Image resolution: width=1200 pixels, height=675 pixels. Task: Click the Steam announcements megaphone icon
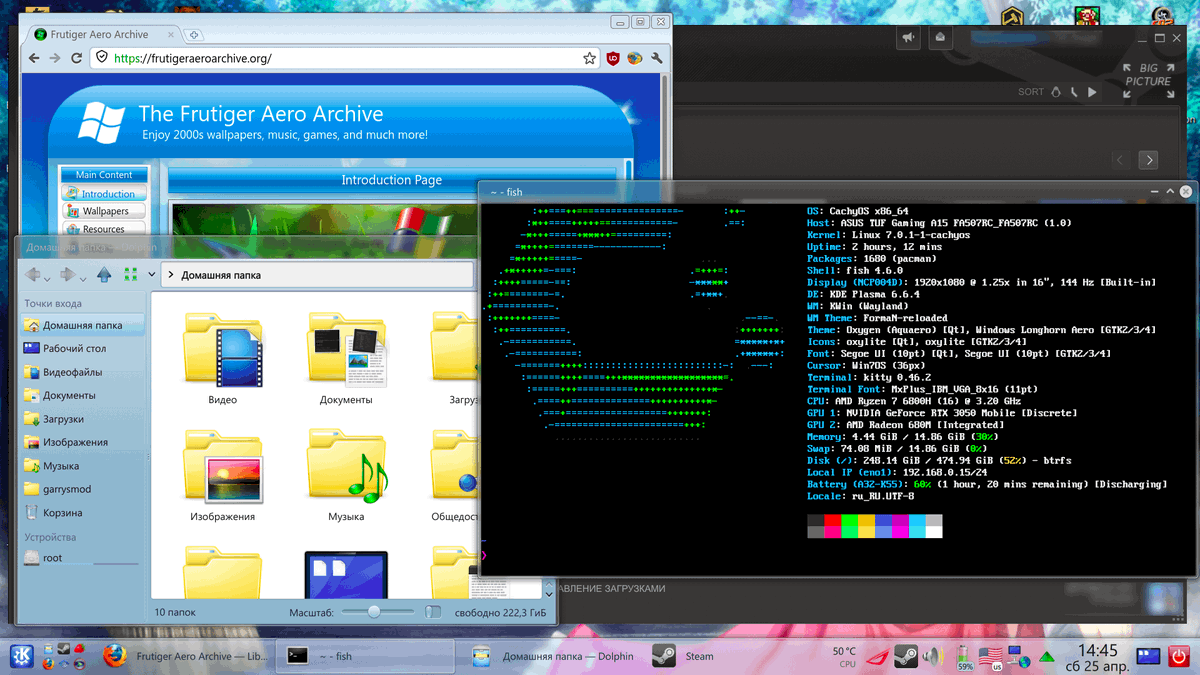pyautogui.click(x=909, y=38)
